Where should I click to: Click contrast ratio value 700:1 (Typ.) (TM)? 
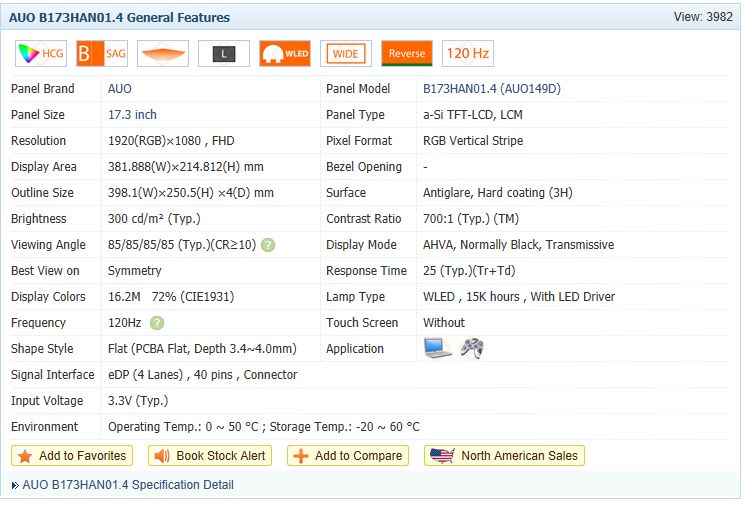point(471,219)
